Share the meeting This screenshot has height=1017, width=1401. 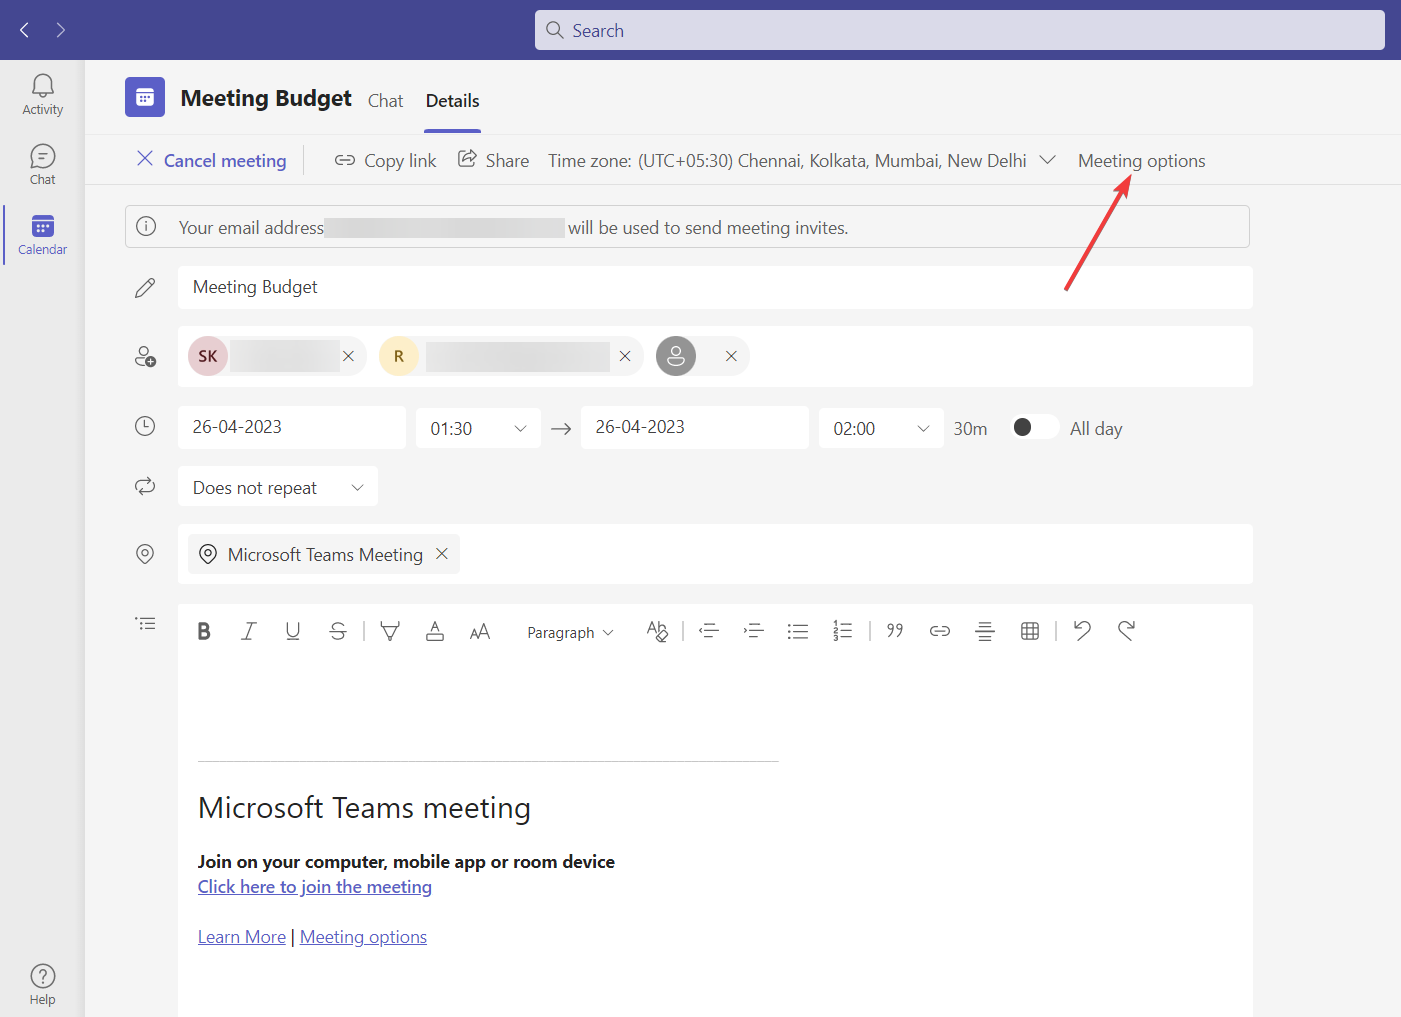pyautogui.click(x=494, y=160)
